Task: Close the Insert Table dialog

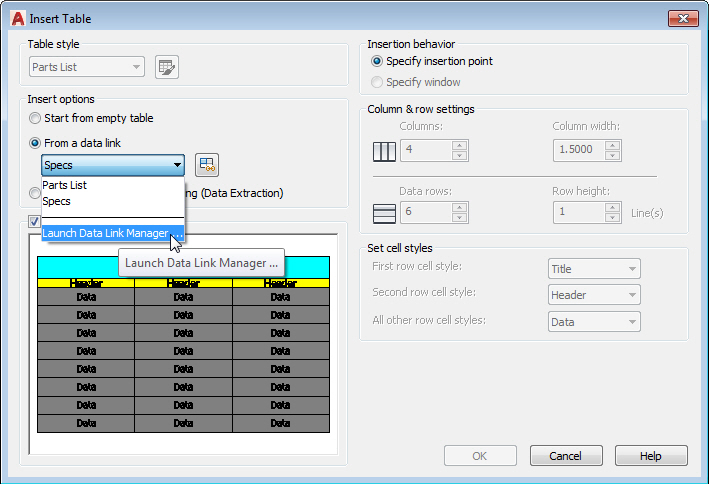Action: [683, 19]
